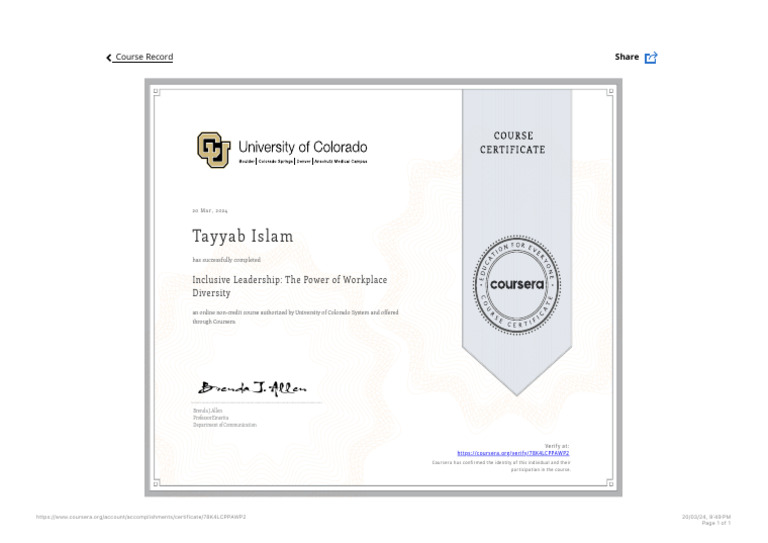This screenshot has height=543, width=768.
Task: Click the COURSE CERTIFICATE ribbon heading
Action: [x=513, y=142]
